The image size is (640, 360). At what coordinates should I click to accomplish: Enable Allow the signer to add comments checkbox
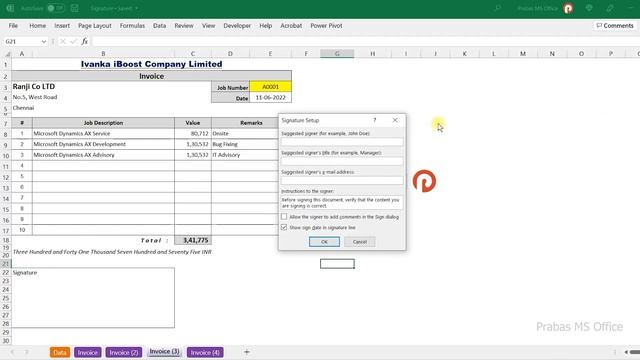point(284,217)
